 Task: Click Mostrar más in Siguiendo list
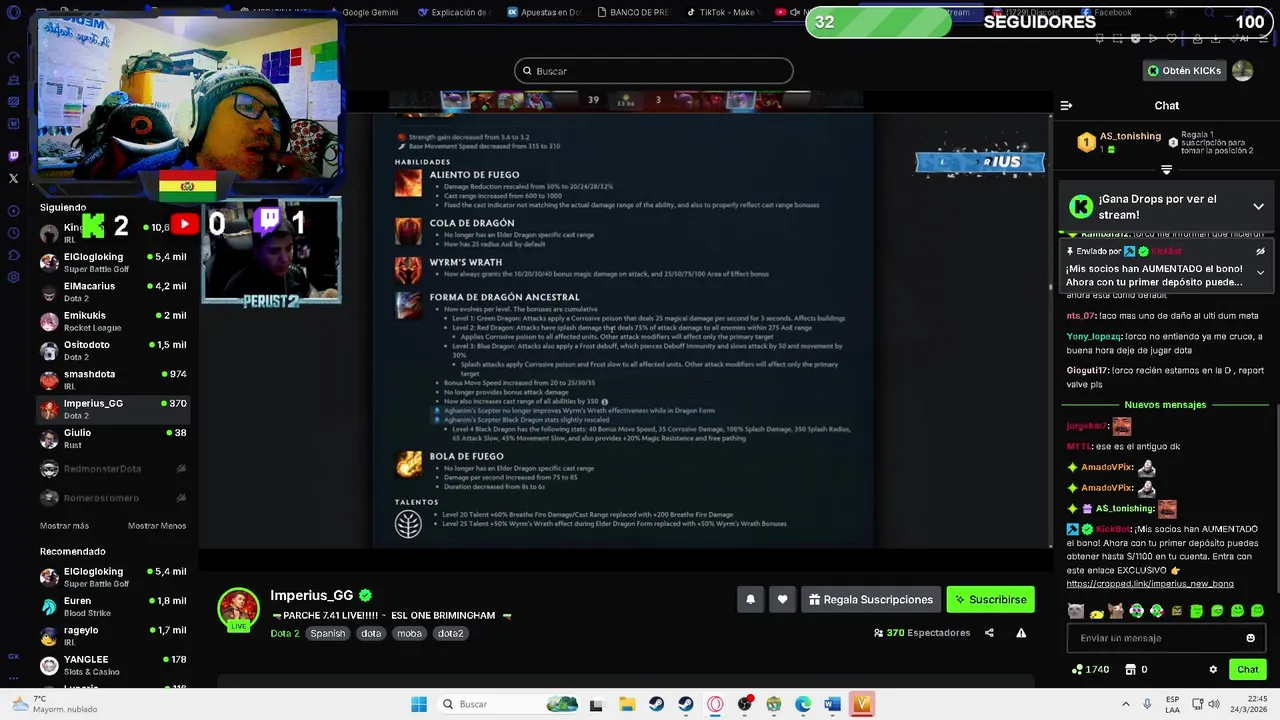point(64,526)
